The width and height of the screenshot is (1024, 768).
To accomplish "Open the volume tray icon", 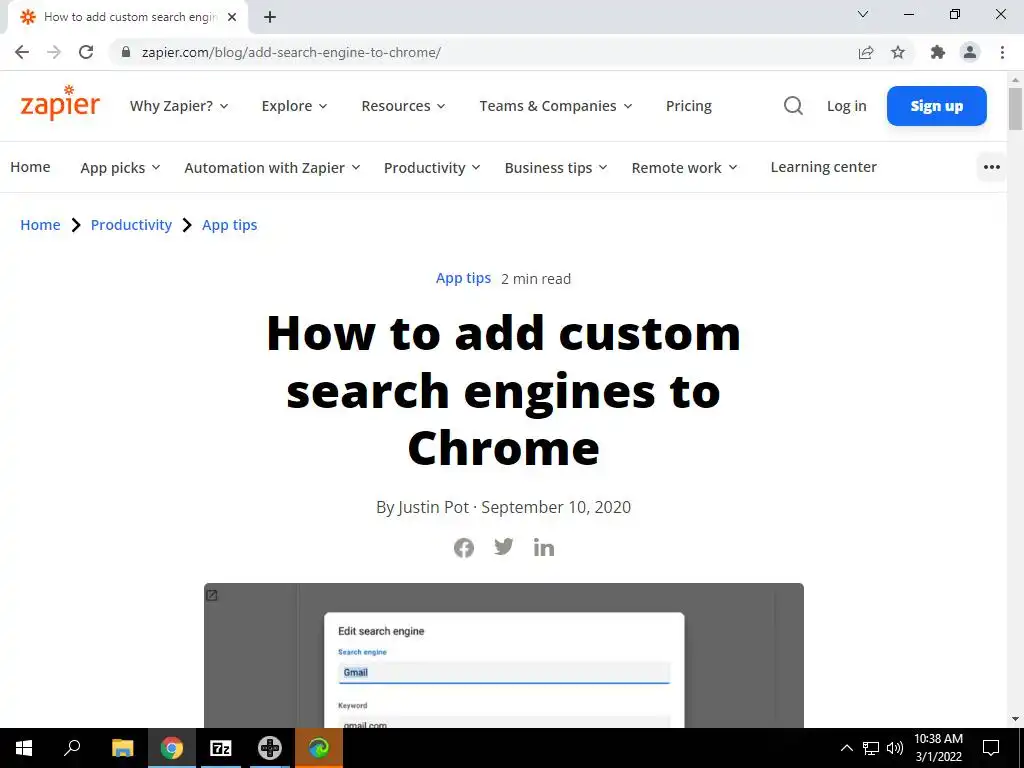I will [x=895, y=748].
